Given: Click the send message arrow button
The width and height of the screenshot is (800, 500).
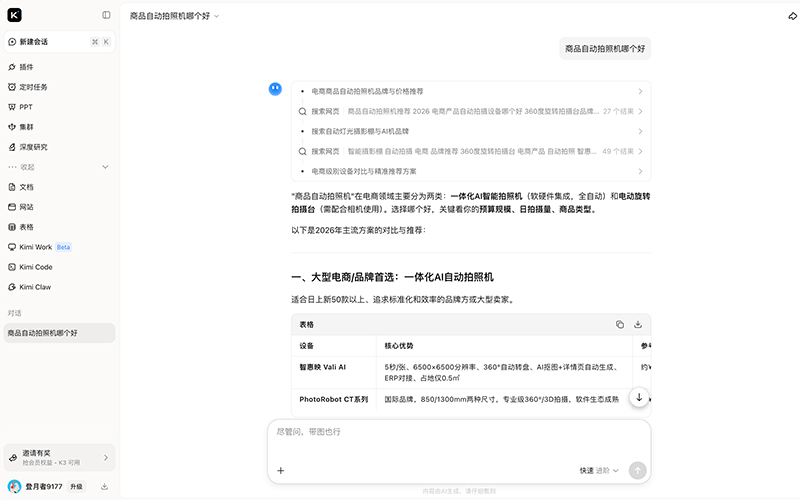Looking at the screenshot, I should (637, 470).
